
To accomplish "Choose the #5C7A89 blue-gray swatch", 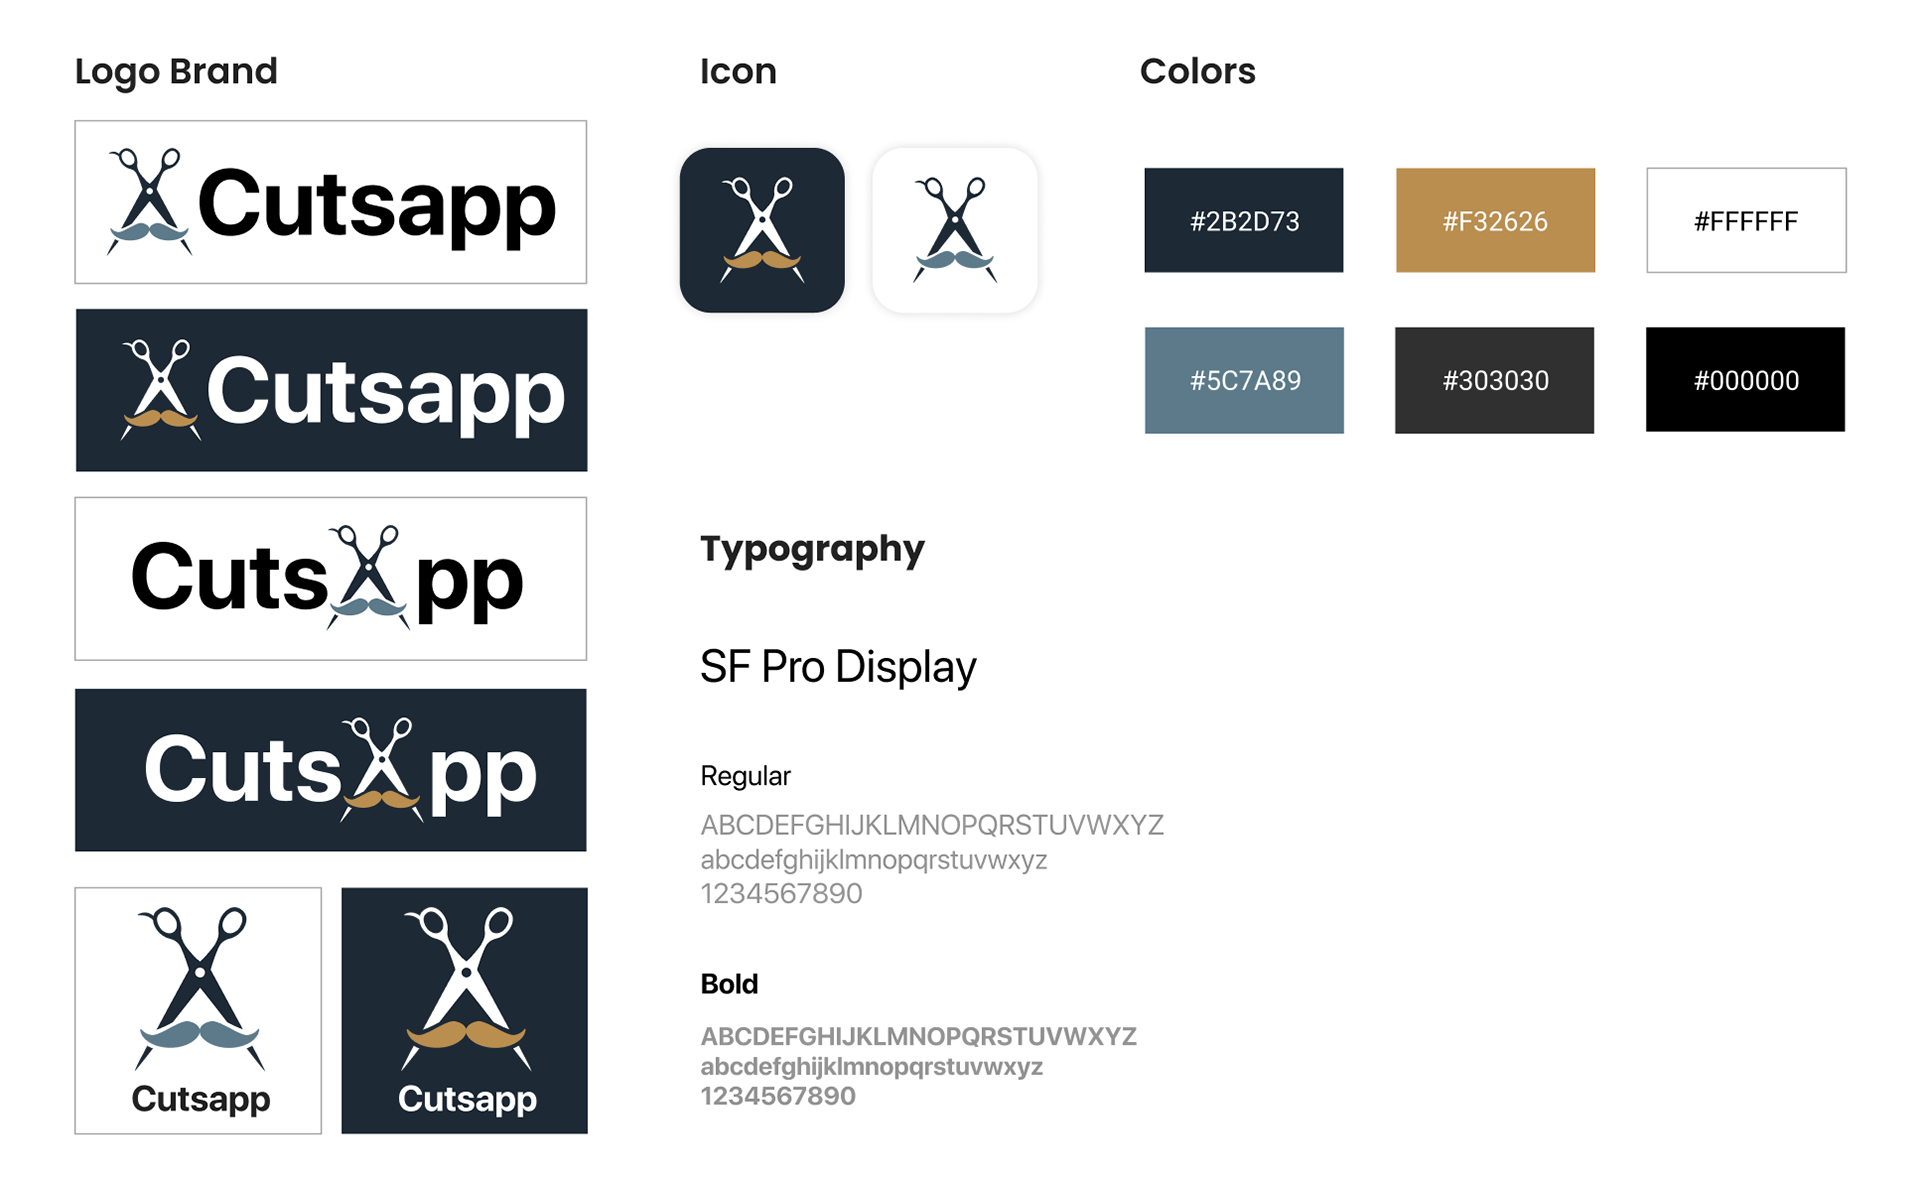I will pyautogui.click(x=1244, y=380).
